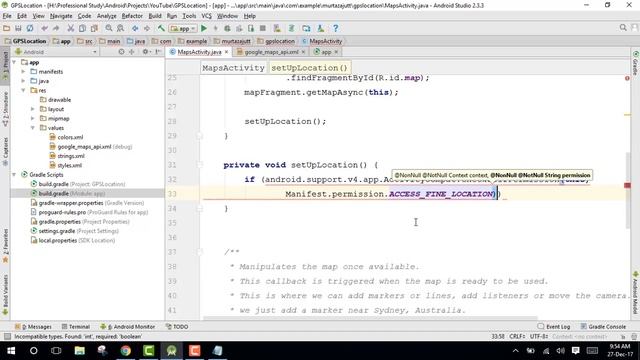The height and width of the screenshot is (360, 640).
Task: Open File Explorer from the taskbar
Action: pos(80,351)
